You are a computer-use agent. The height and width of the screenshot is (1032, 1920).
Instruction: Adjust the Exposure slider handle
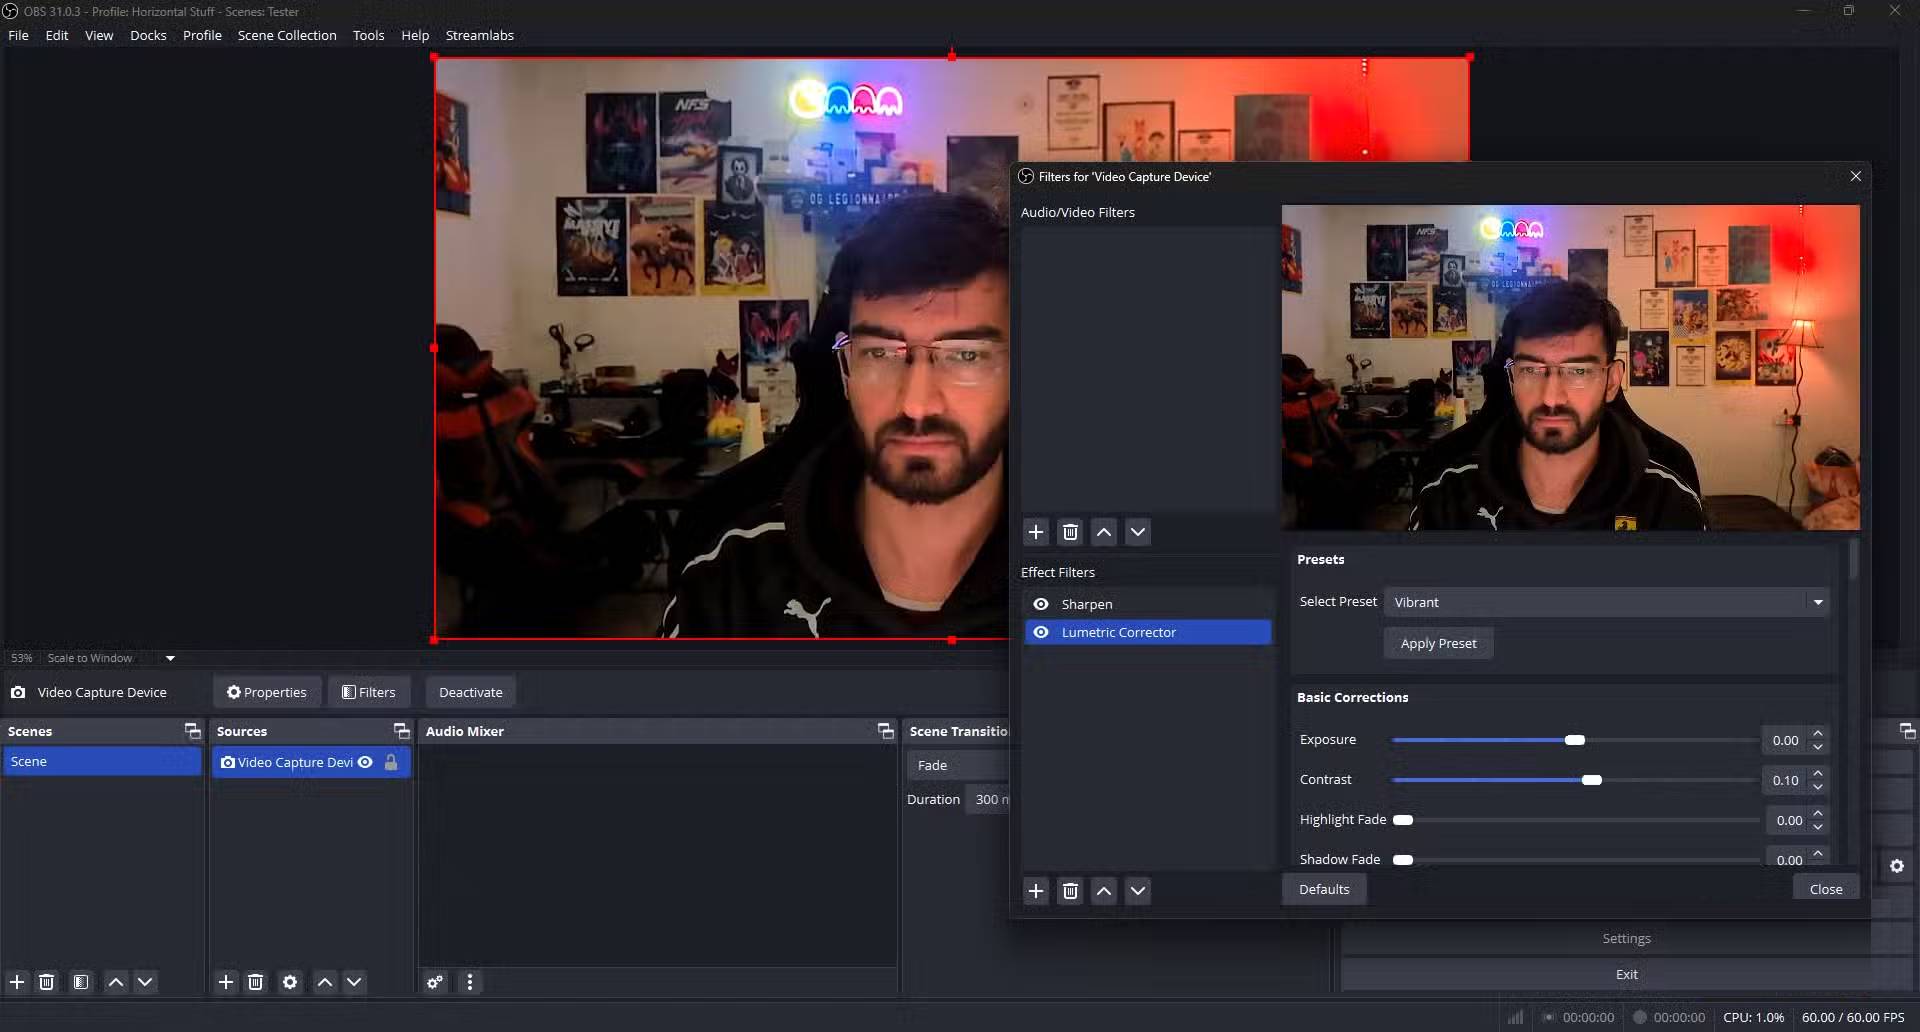[1575, 740]
